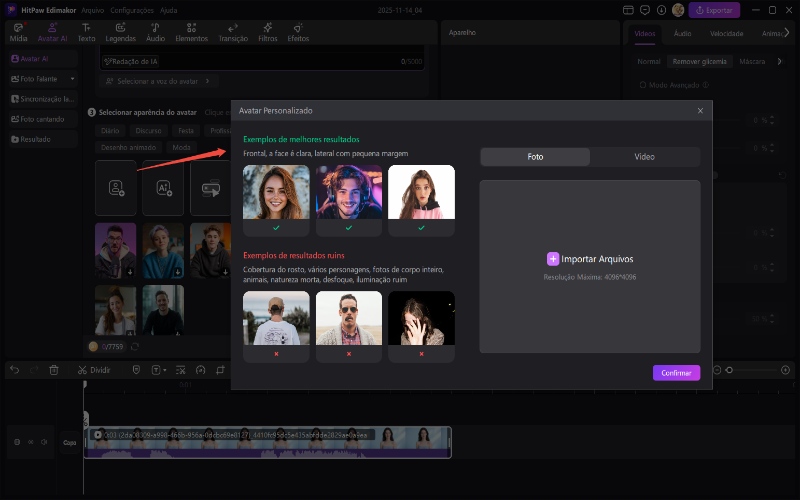Click the Importar Arquivos plus icon
800x500 pixels.
pyautogui.click(x=553, y=258)
